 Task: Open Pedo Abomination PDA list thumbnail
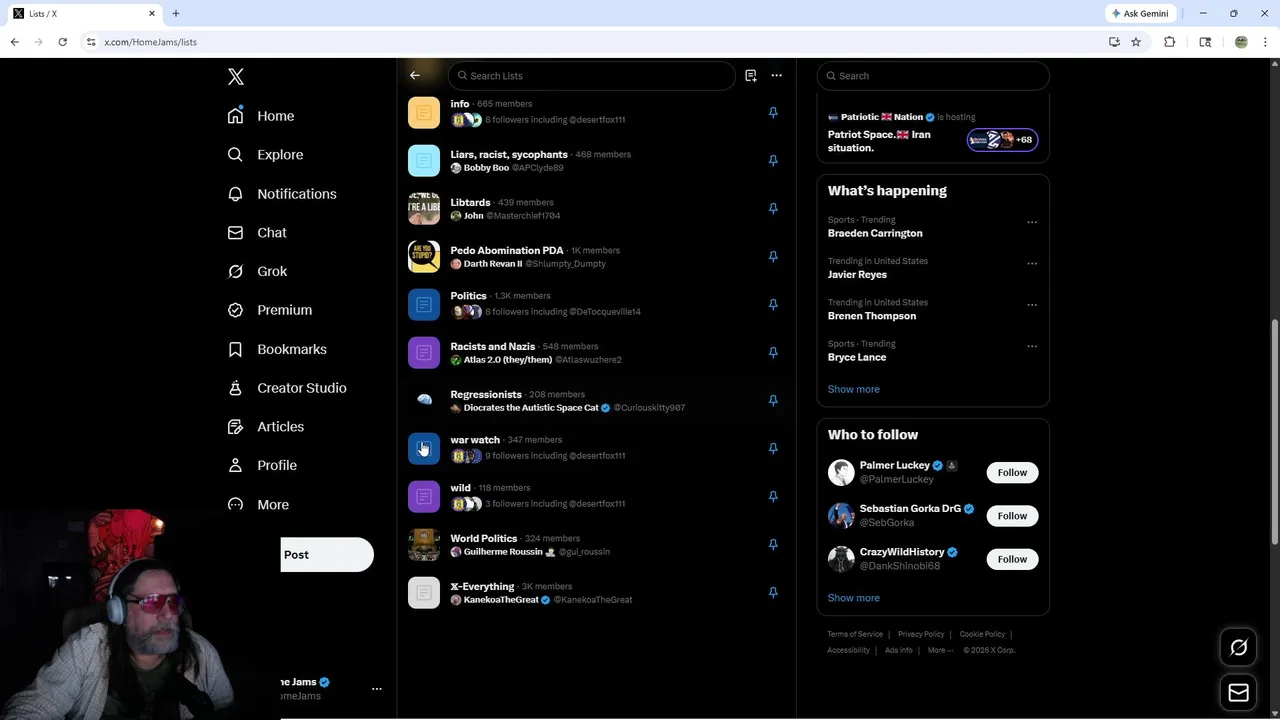pyautogui.click(x=424, y=256)
